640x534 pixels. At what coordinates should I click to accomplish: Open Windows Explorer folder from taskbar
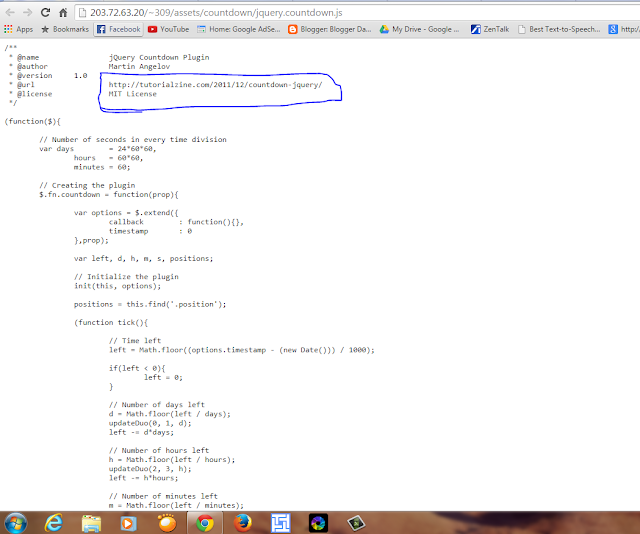pyautogui.click(x=91, y=523)
